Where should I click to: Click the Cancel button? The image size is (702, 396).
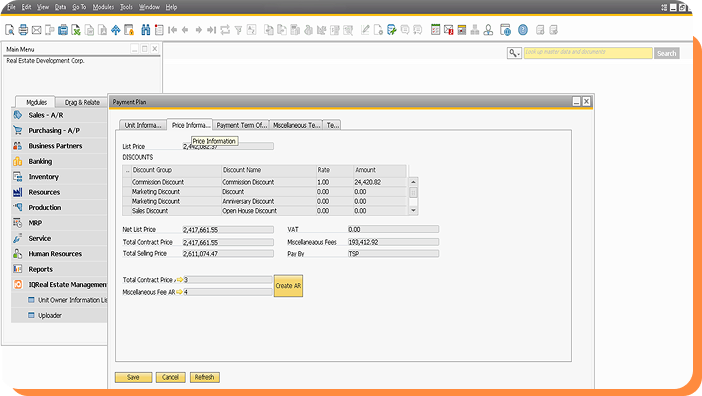pos(171,377)
